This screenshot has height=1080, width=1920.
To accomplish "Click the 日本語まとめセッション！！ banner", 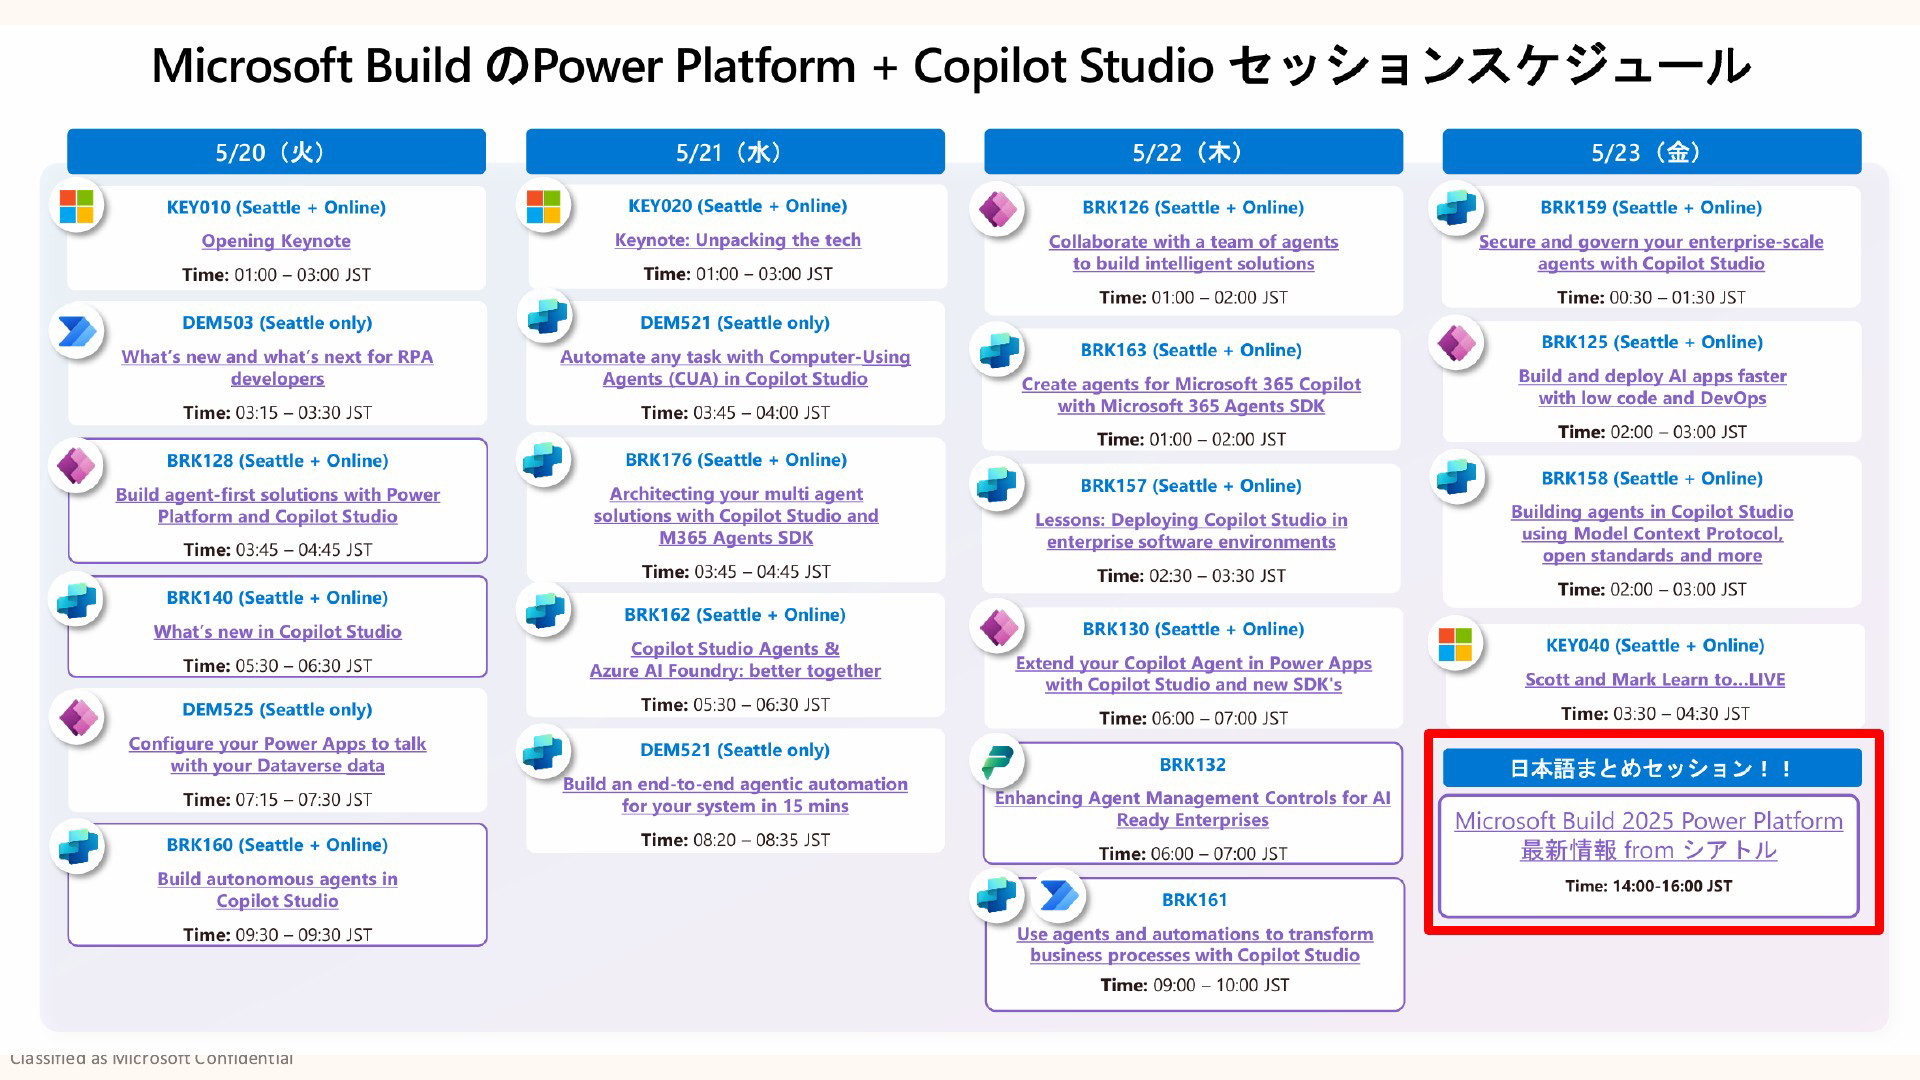I will click(x=1652, y=768).
